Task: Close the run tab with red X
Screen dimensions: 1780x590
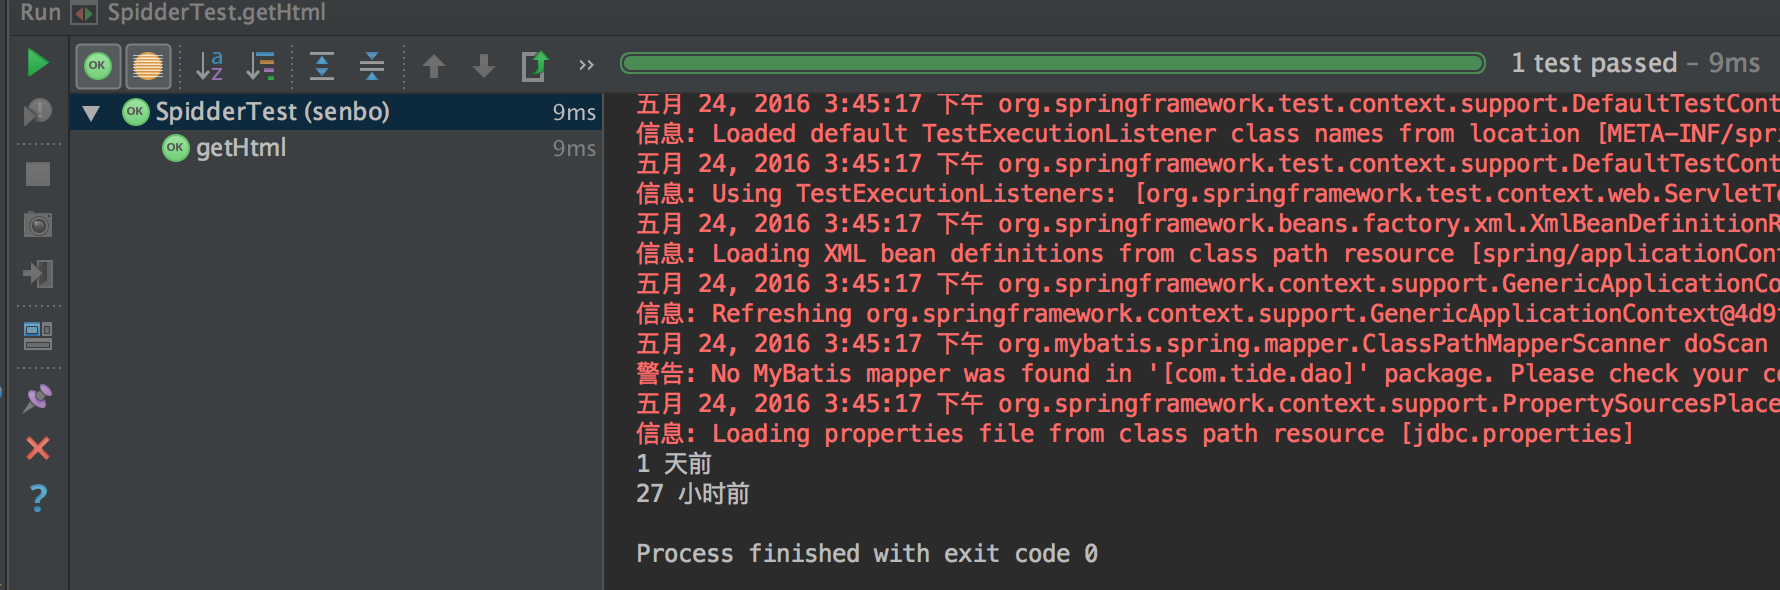Action: (38, 448)
